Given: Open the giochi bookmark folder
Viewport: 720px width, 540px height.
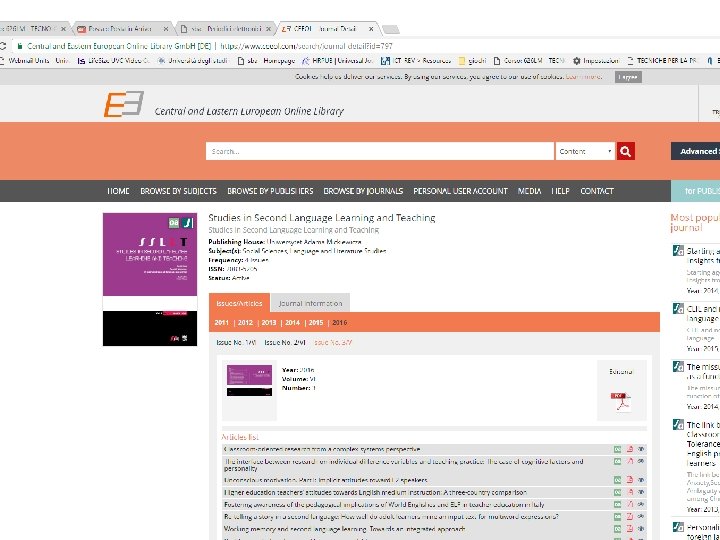Looking at the screenshot, I should coord(472,61).
